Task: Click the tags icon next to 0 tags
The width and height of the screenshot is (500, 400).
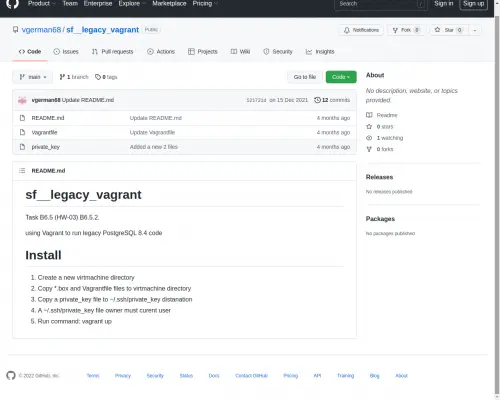Action: [x=98, y=77]
